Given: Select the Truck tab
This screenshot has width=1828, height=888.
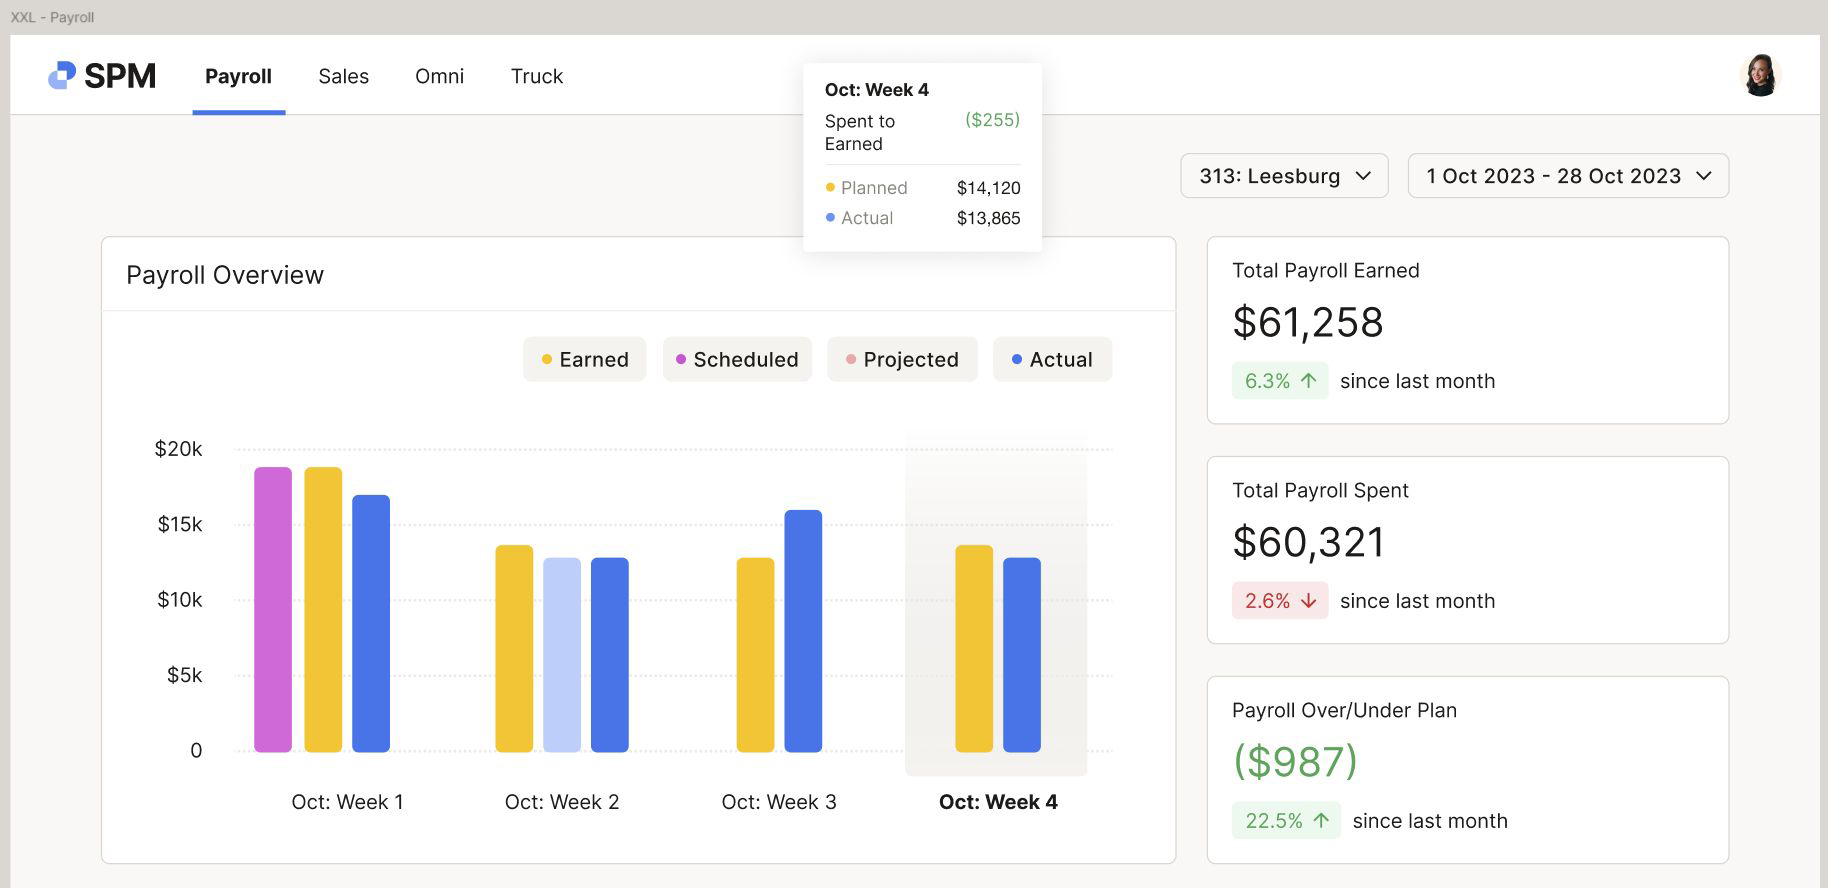Looking at the screenshot, I should (x=537, y=76).
